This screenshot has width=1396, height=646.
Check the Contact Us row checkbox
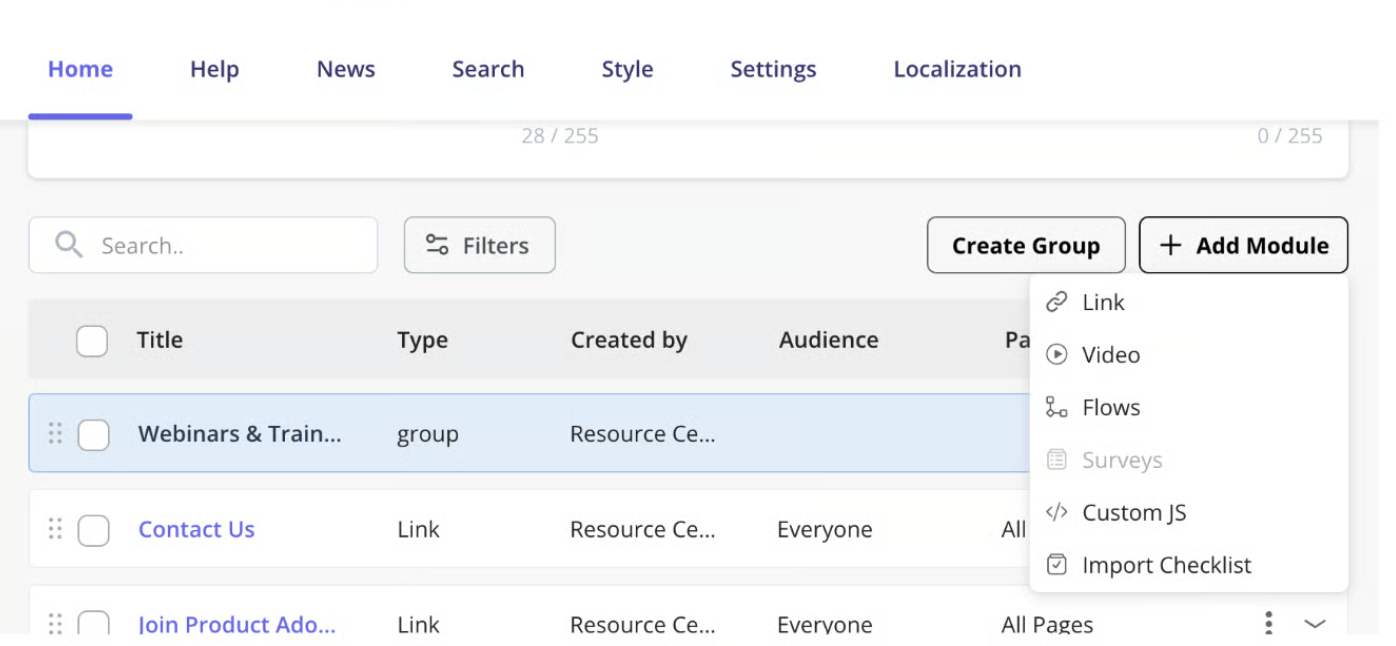94,530
